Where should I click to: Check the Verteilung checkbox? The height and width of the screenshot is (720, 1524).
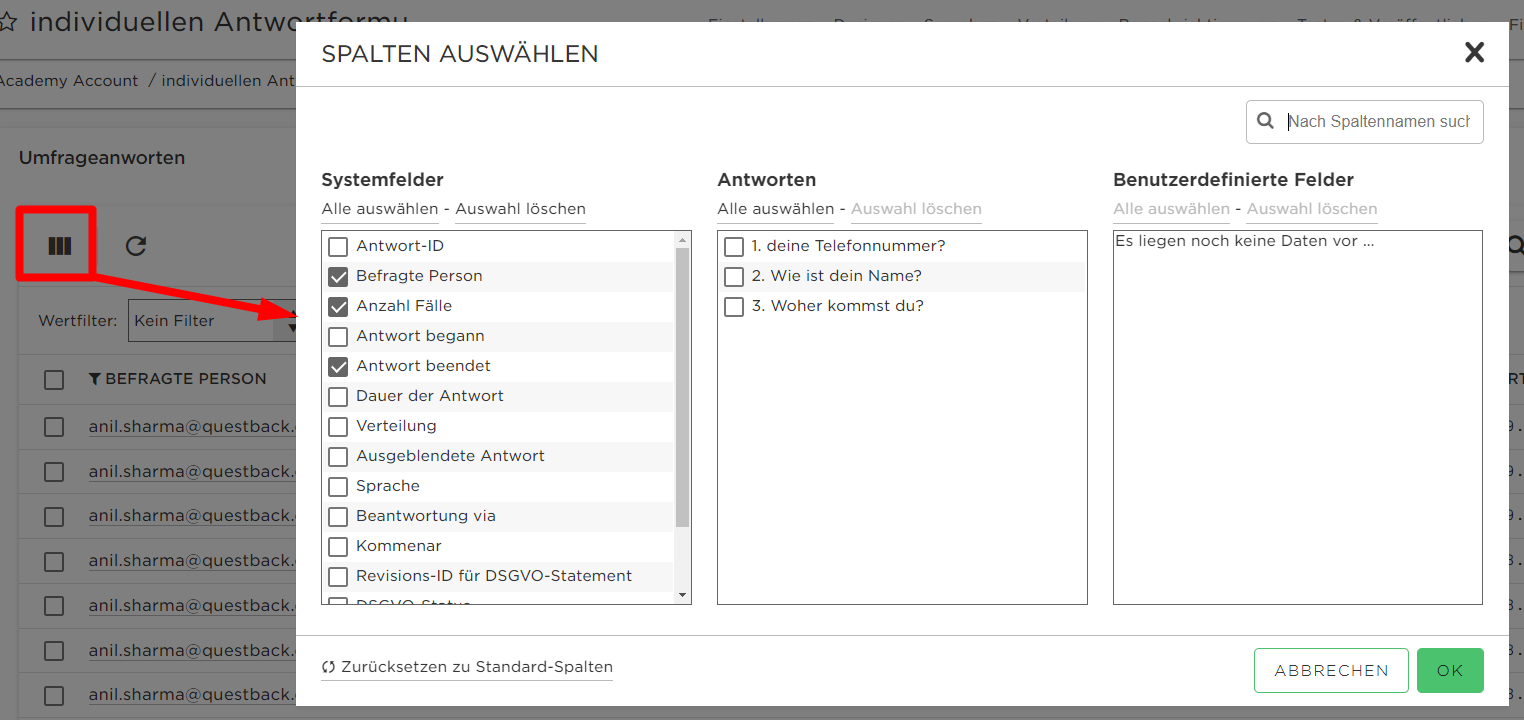(338, 427)
